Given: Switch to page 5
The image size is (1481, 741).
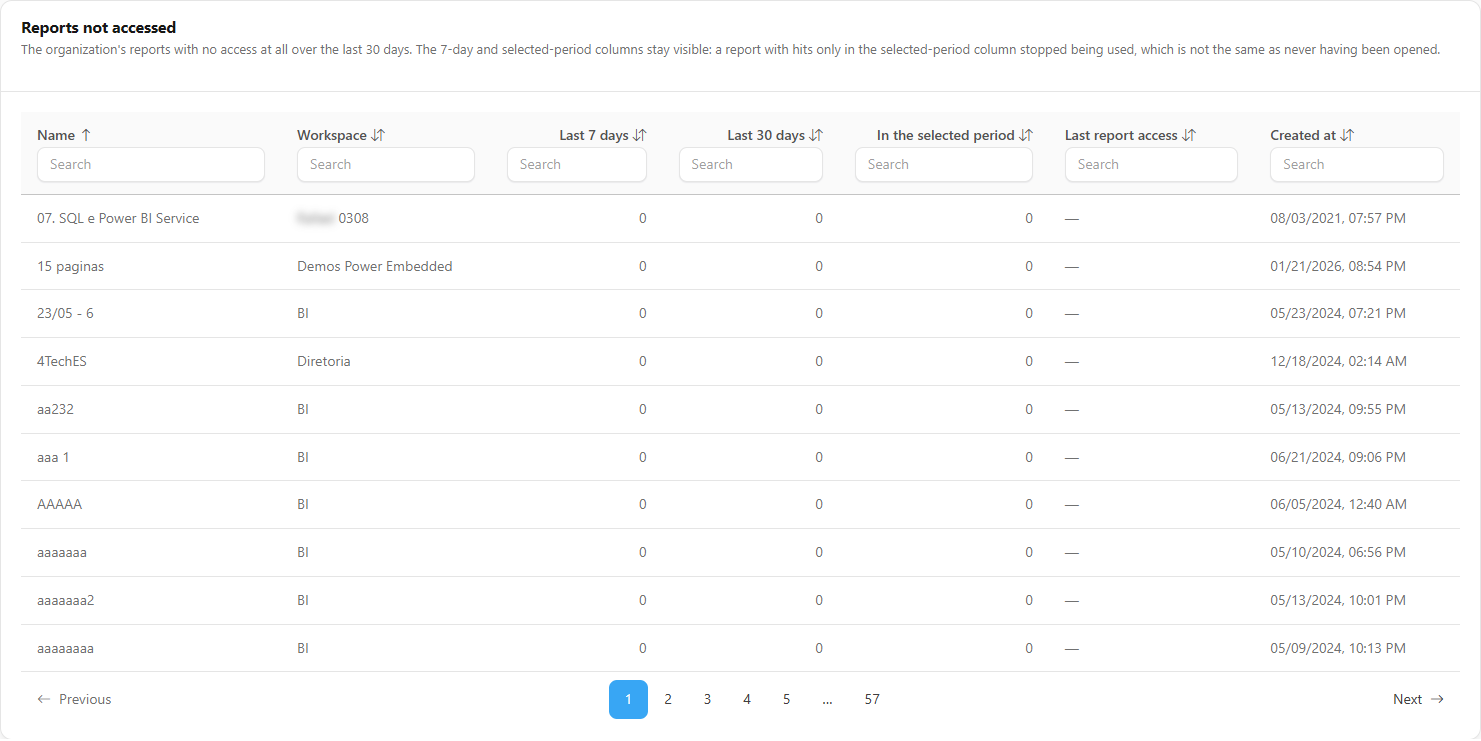Looking at the screenshot, I should pyautogui.click(x=787, y=700).
